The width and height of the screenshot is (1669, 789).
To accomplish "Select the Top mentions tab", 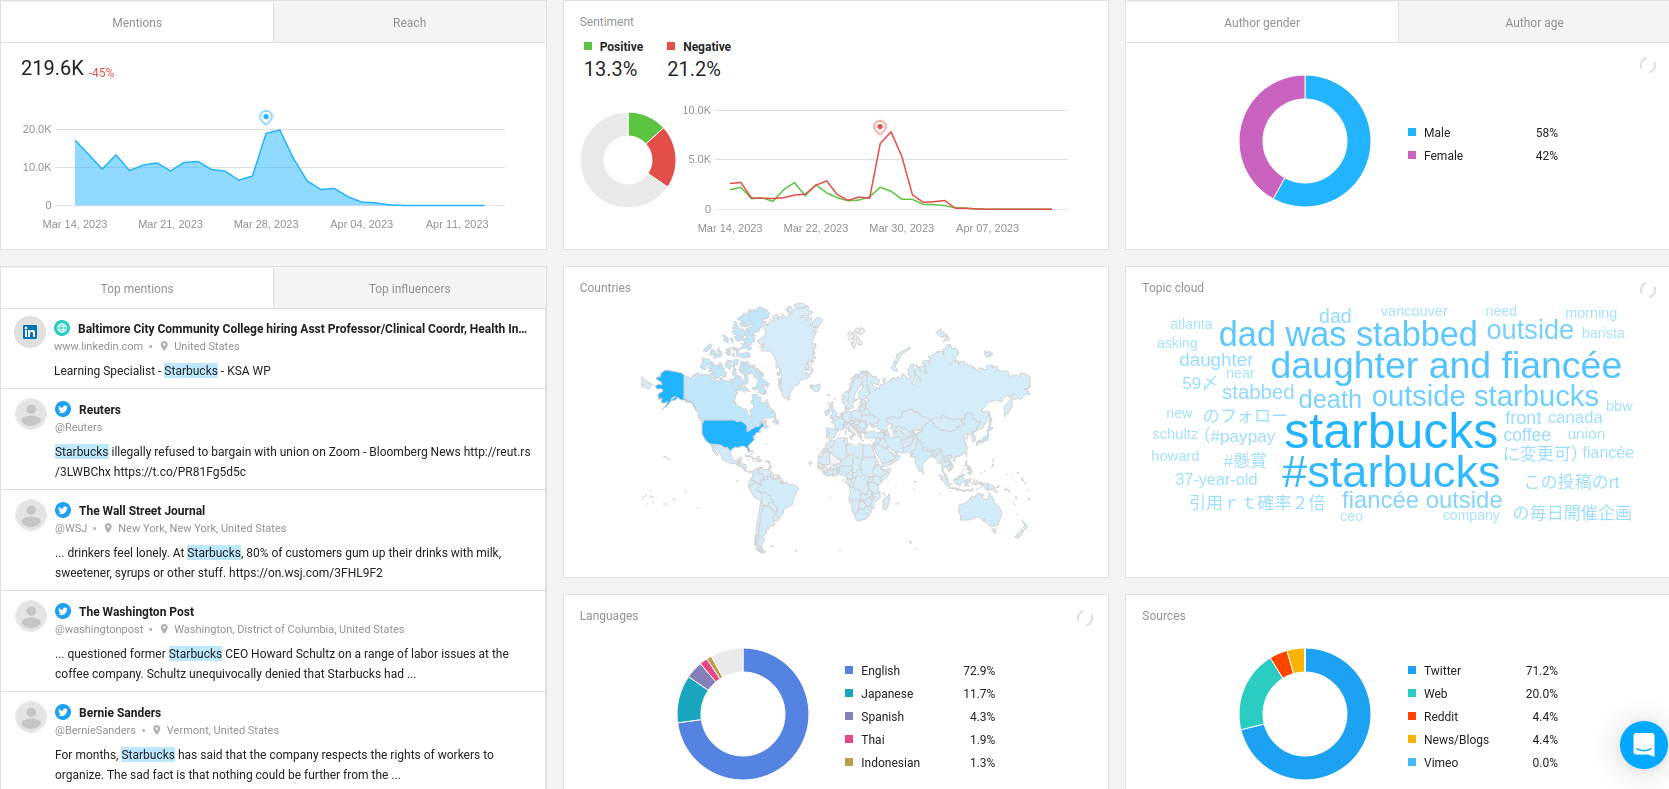I will point(137,288).
